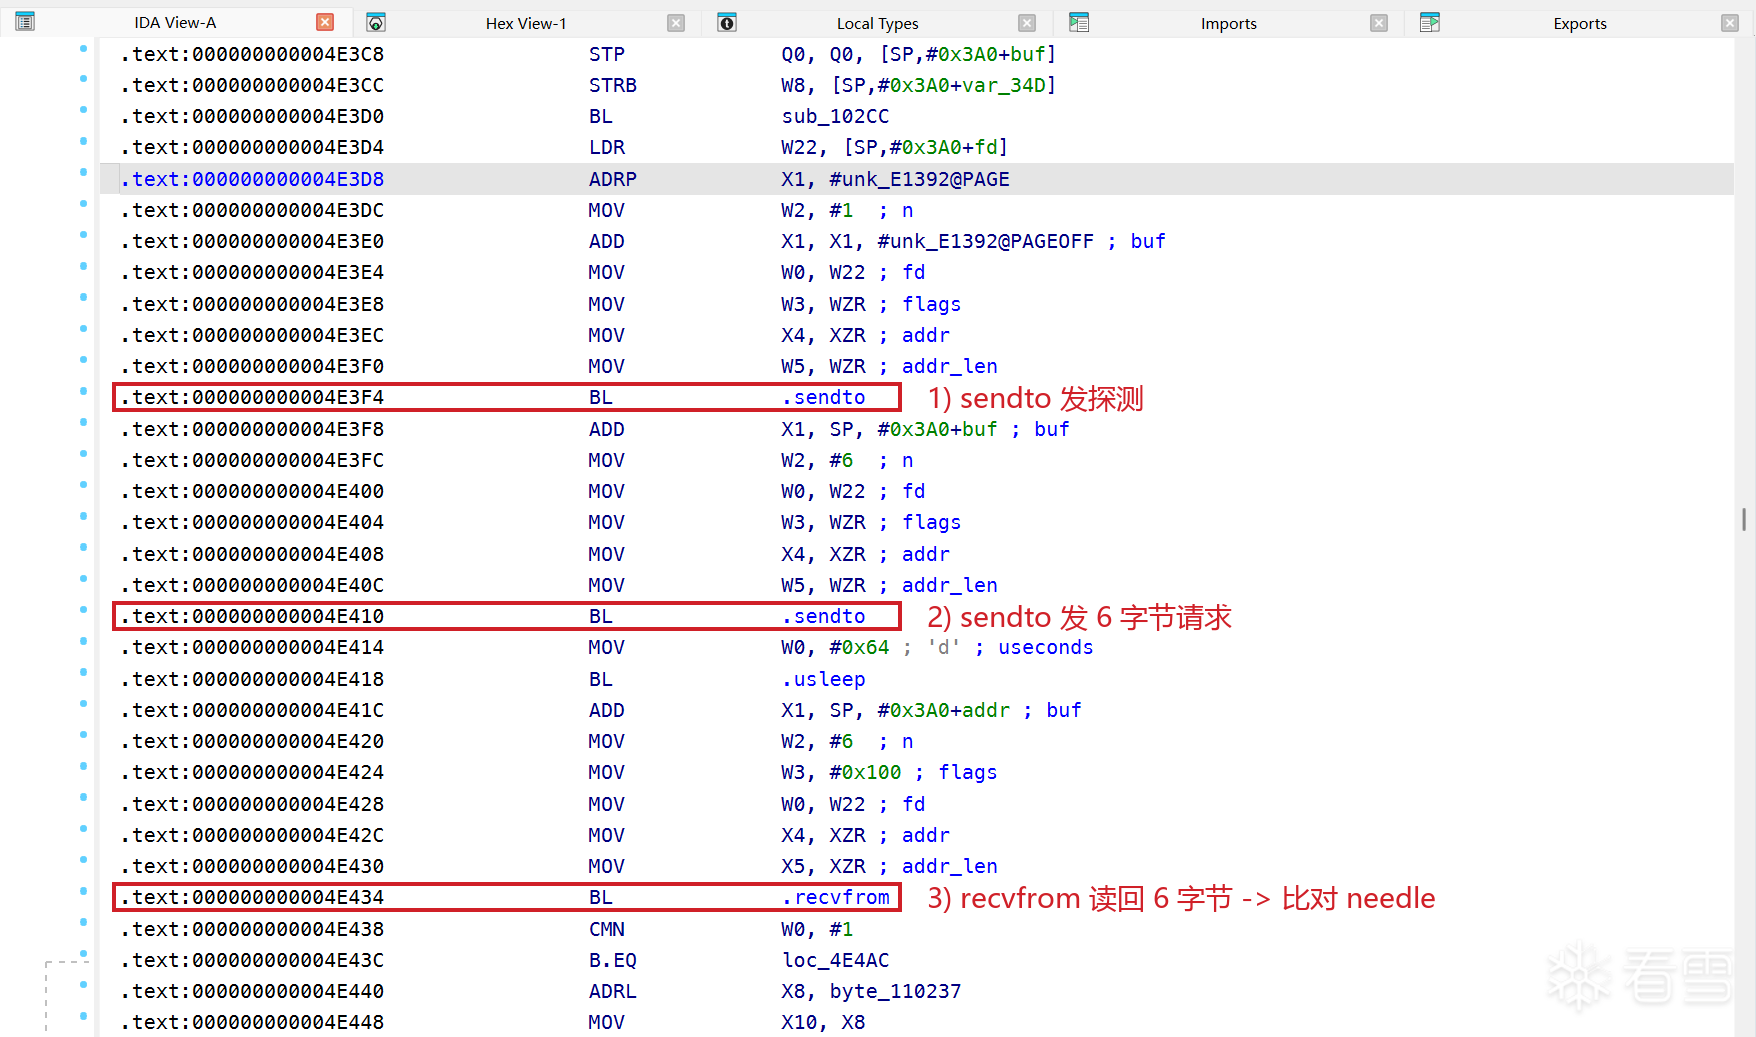Click the STRB mnemonic at 4E3CC
Viewport: 1756px width, 1037px height.
[612, 85]
